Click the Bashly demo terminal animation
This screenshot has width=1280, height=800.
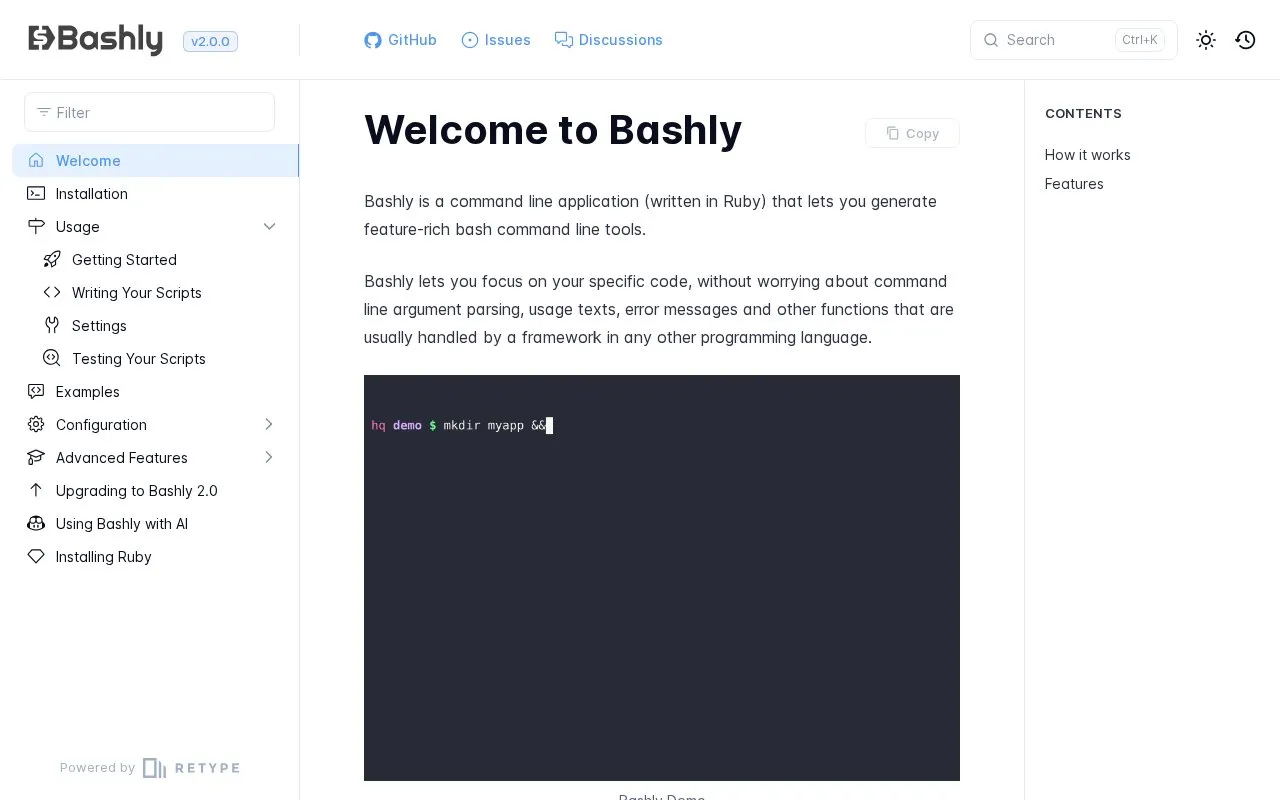662,578
